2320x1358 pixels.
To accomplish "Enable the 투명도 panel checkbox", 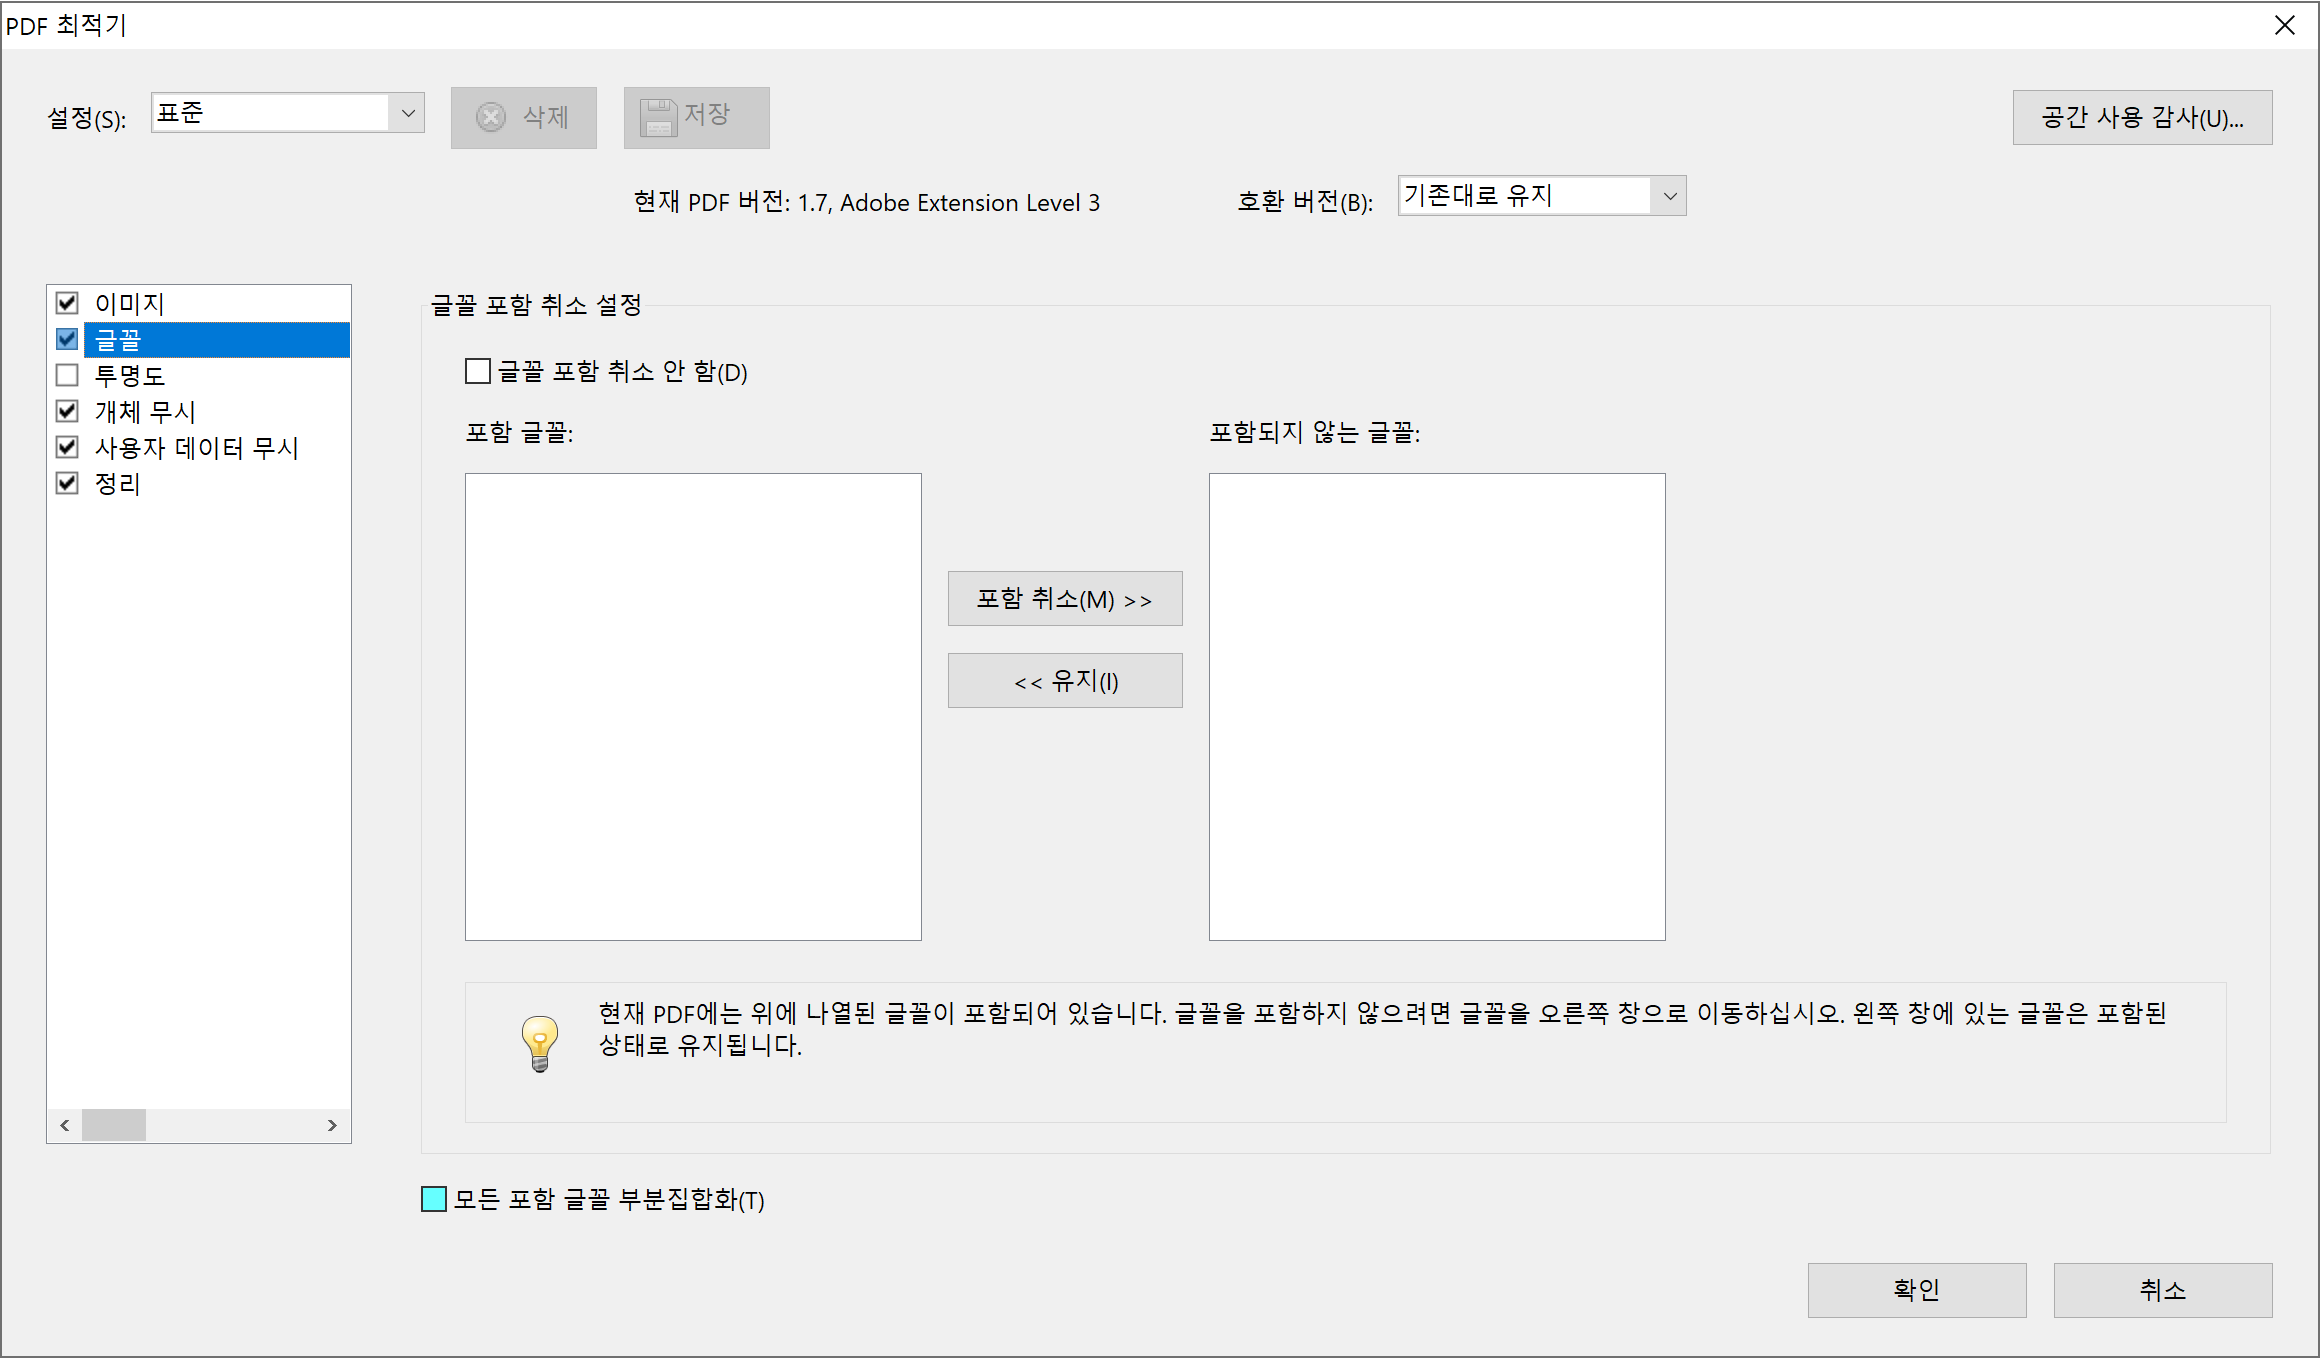I will pyautogui.click(x=67, y=376).
